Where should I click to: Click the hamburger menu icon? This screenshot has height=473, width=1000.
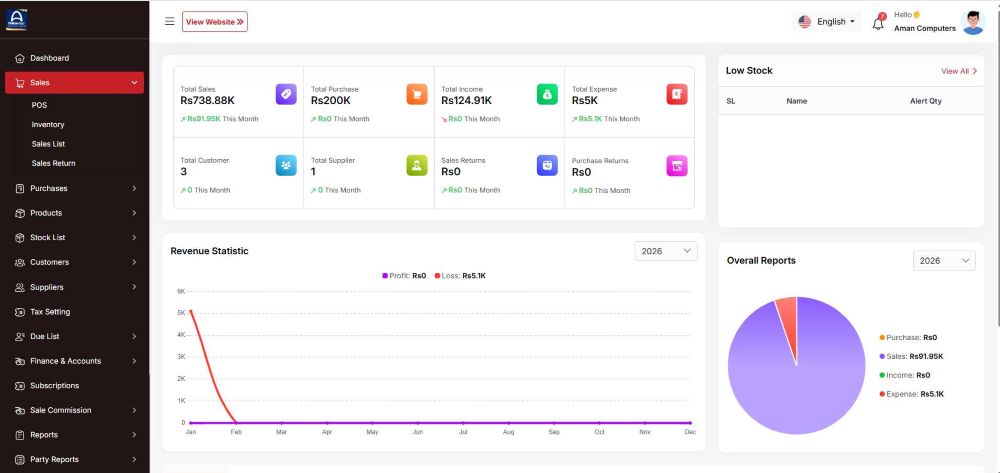click(169, 21)
